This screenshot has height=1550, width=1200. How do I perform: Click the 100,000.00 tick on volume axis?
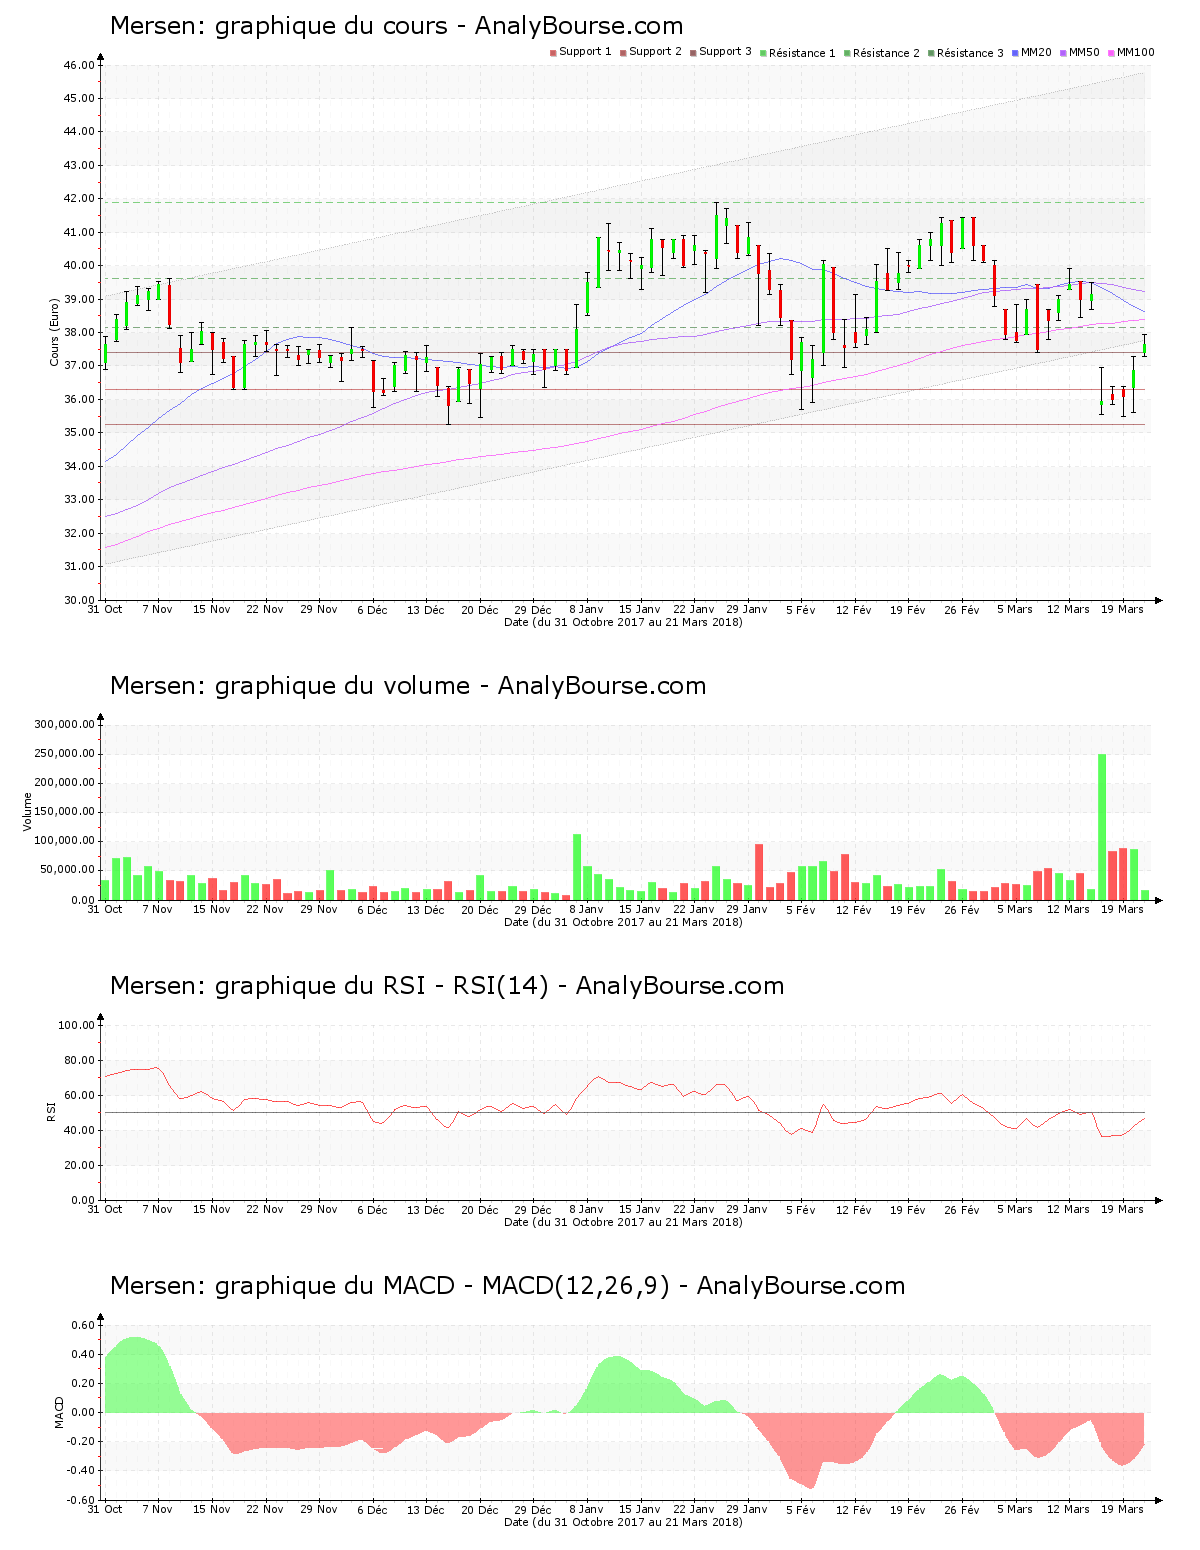(65, 842)
